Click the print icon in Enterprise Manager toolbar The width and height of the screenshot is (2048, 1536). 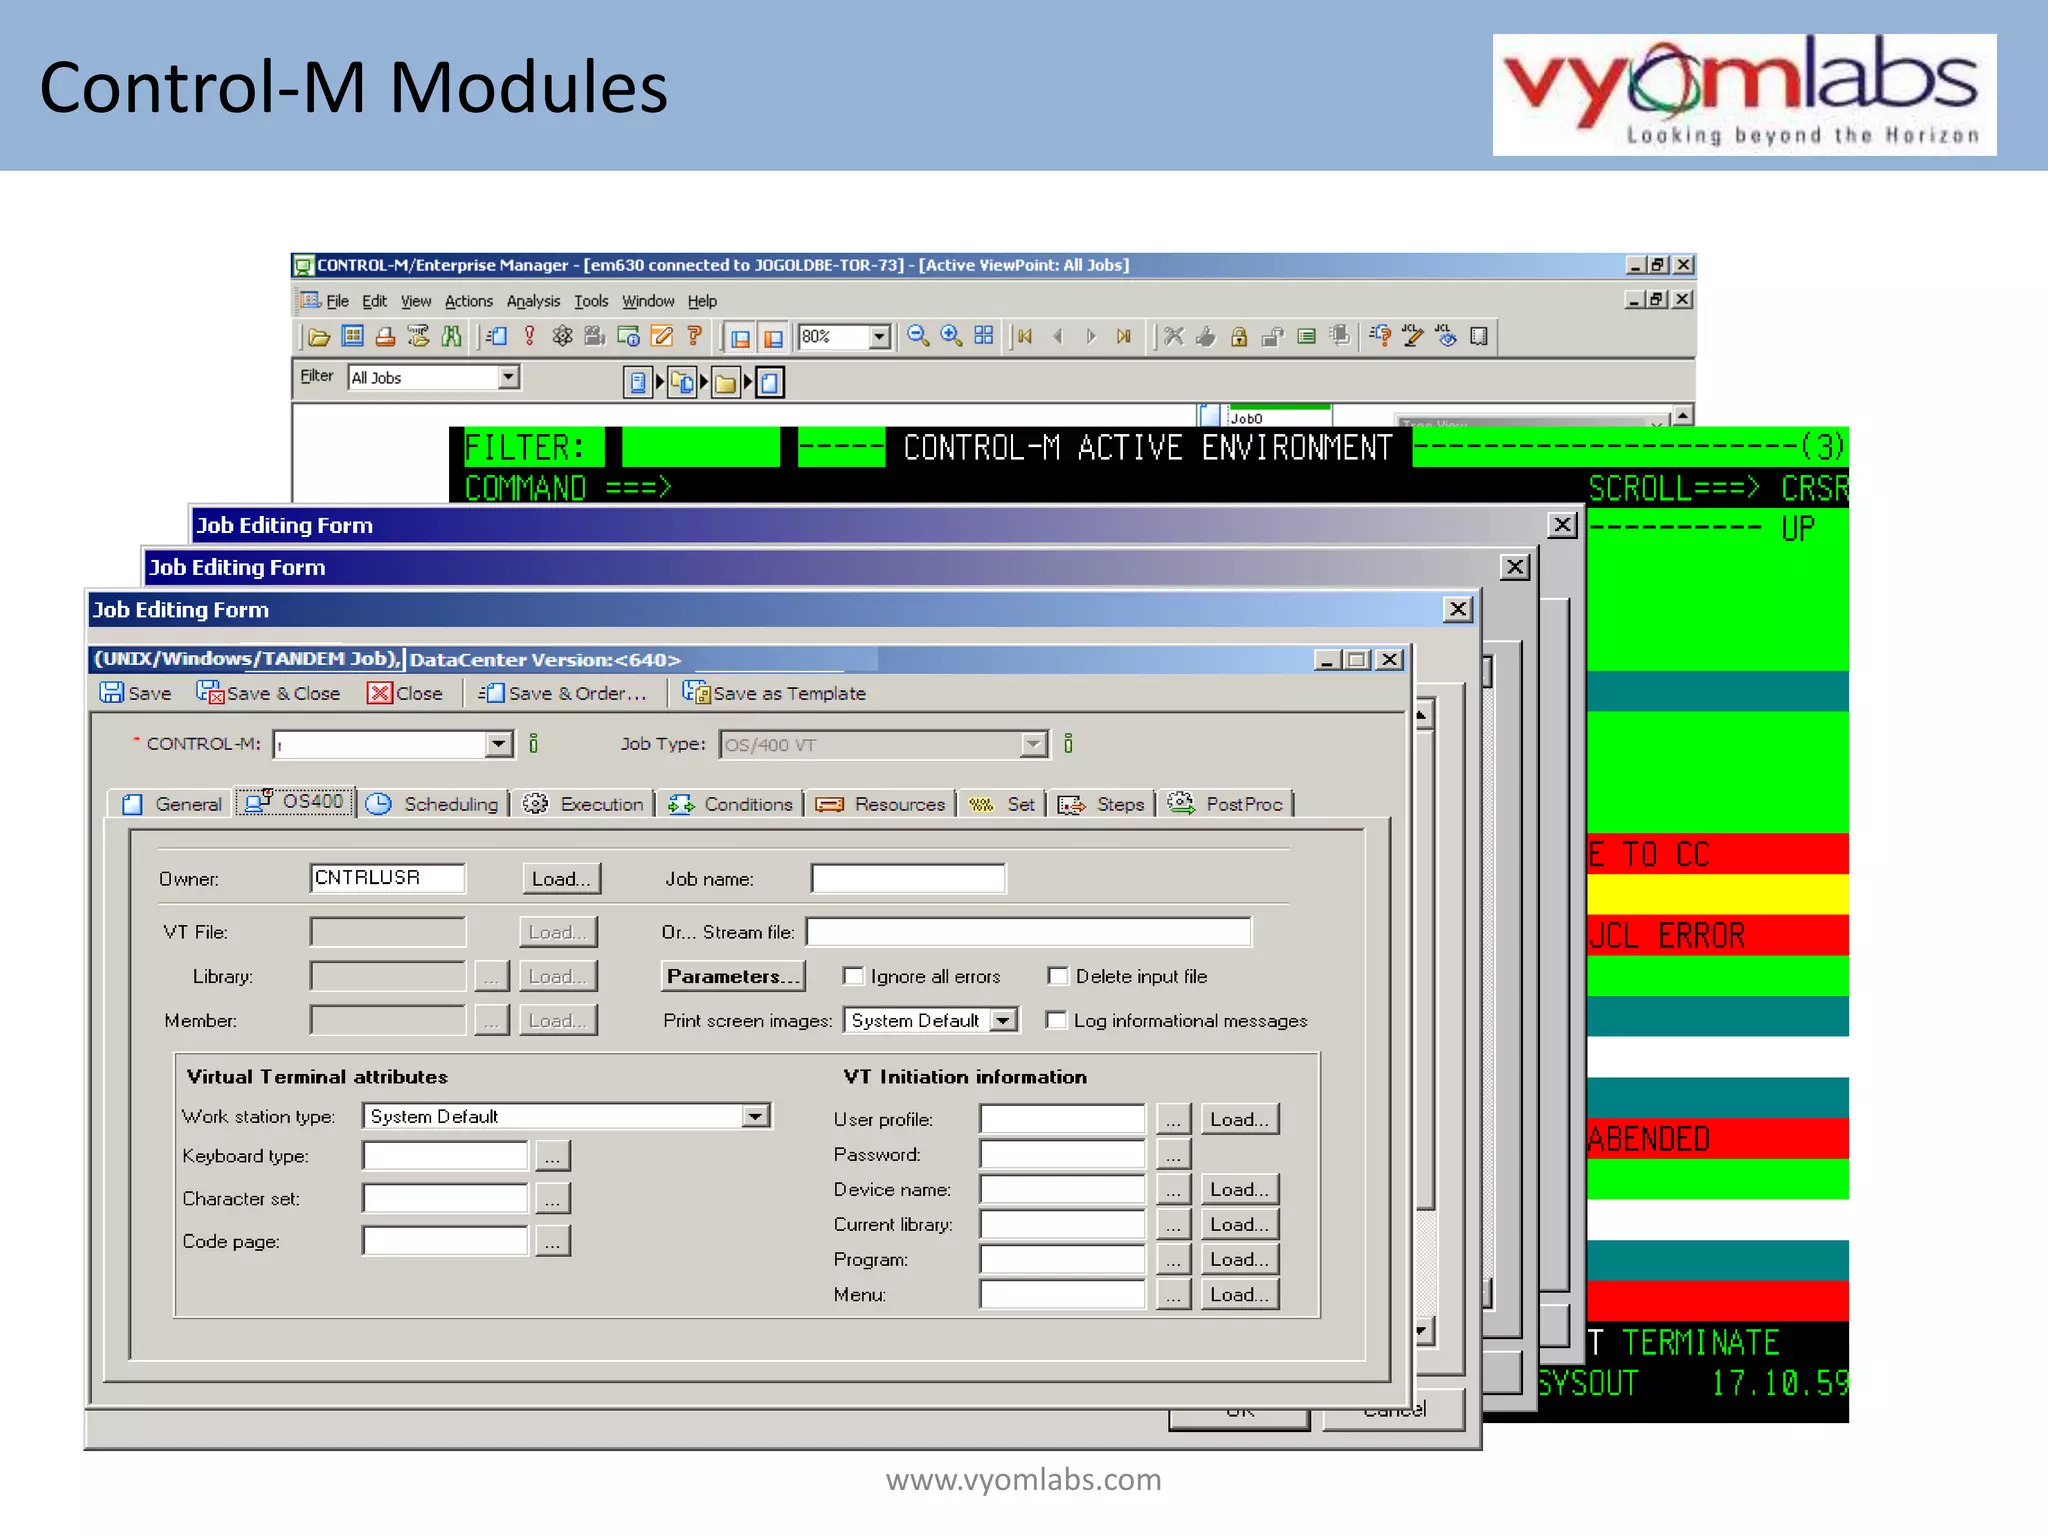click(x=385, y=337)
